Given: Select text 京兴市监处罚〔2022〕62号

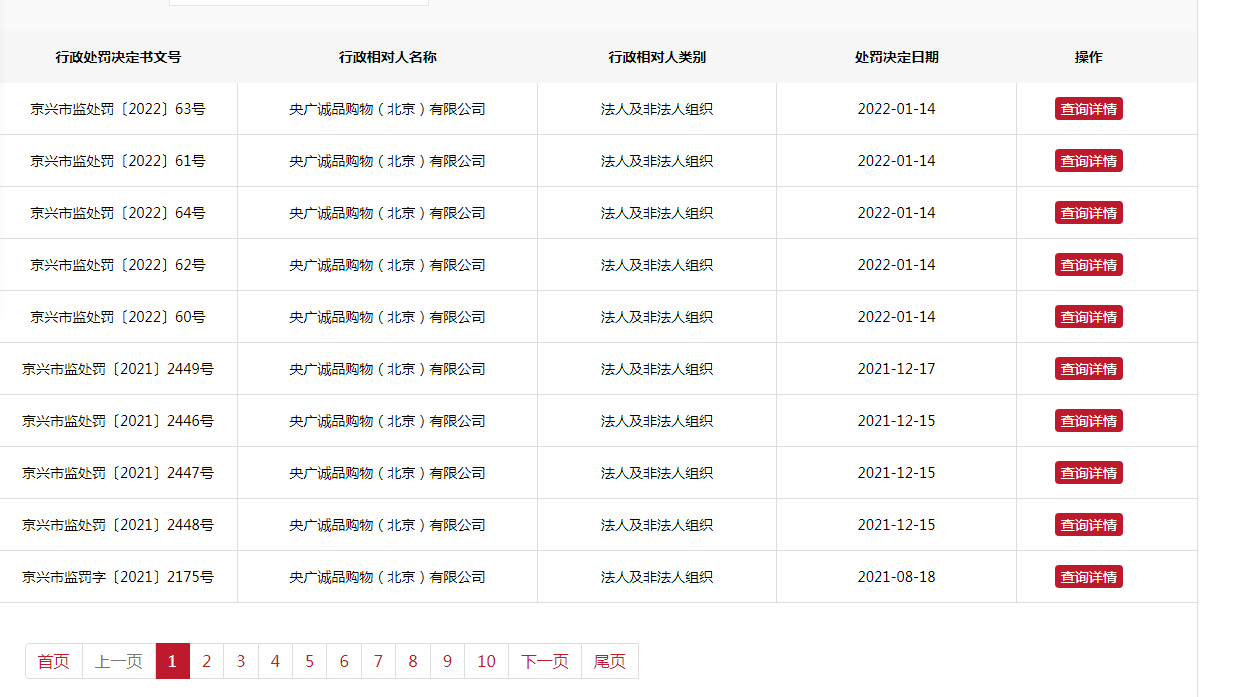Looking at the screenshot, I should 118,265.
